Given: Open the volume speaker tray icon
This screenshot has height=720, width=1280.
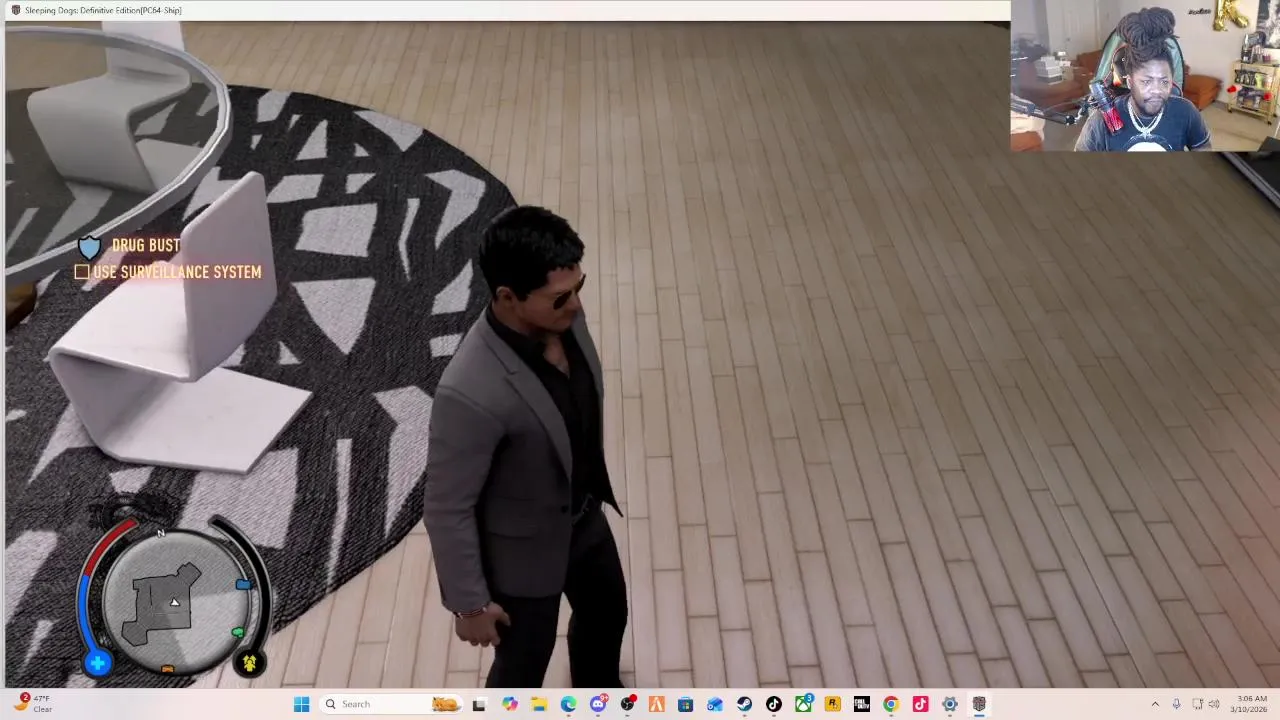Looking at the screenshot, I should [1214, 704].
